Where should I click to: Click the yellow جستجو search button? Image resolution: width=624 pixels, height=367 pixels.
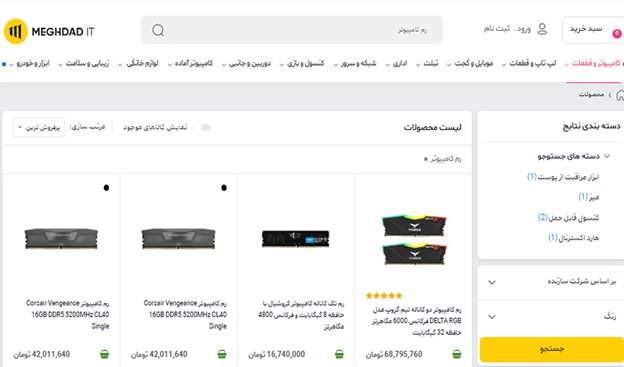(x=552, y=349)
